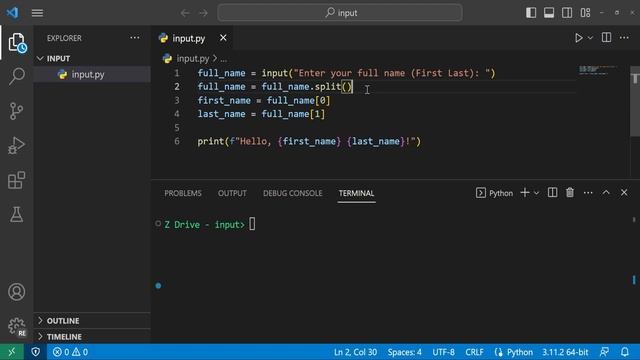The width and height of the screenshot is (640, 360).
Task: Open the hamburger application menu
Action: [x=37, y=13]
